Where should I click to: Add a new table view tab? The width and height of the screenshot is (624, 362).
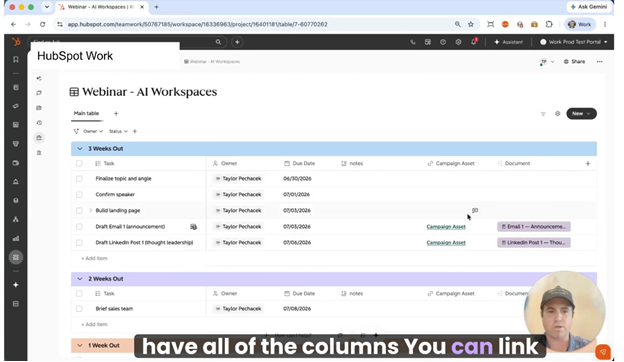(x=116, y=113)
